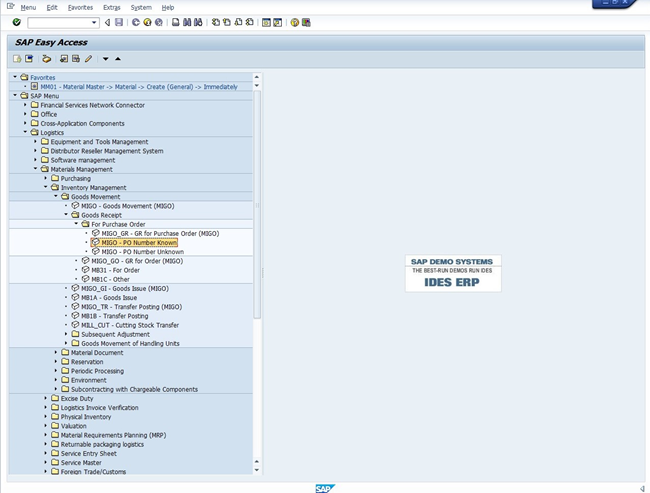Click the Print icon

coord(176,22)
